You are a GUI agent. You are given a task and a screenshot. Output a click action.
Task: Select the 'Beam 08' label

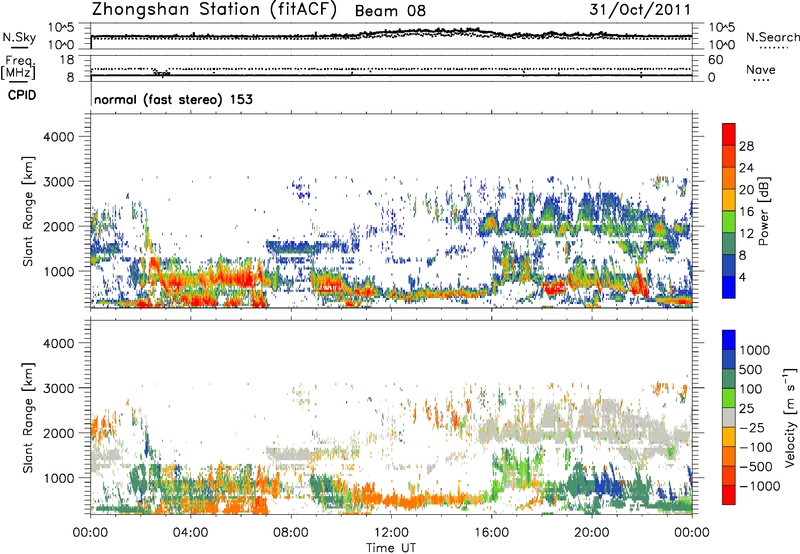pyautogui.click(x=390, y=11)
